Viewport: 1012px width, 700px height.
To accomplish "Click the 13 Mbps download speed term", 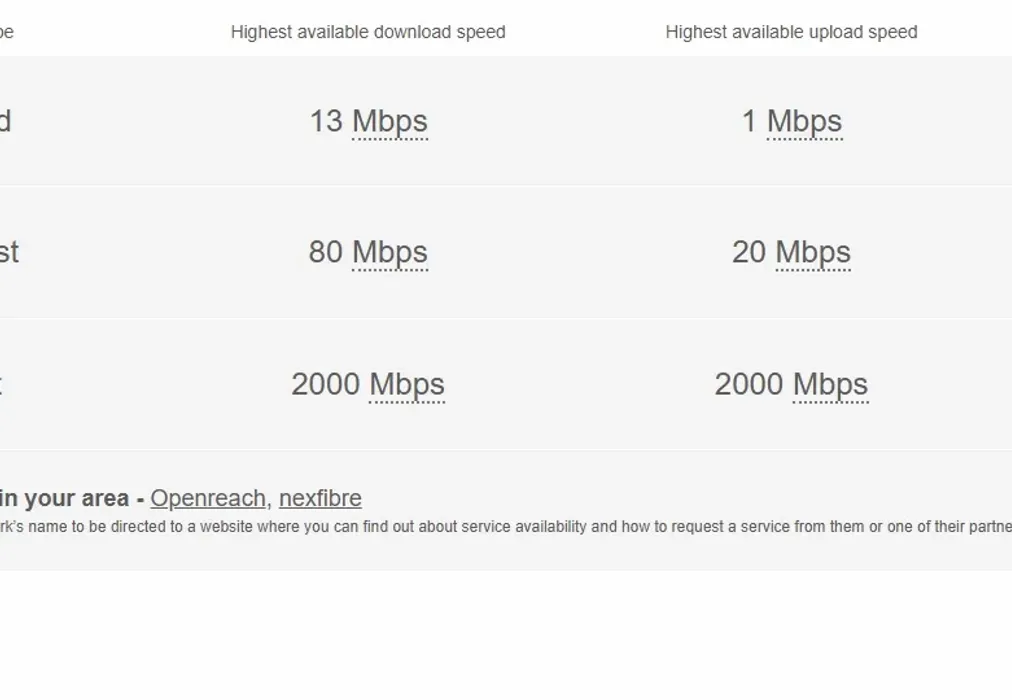I will [368, 121].
